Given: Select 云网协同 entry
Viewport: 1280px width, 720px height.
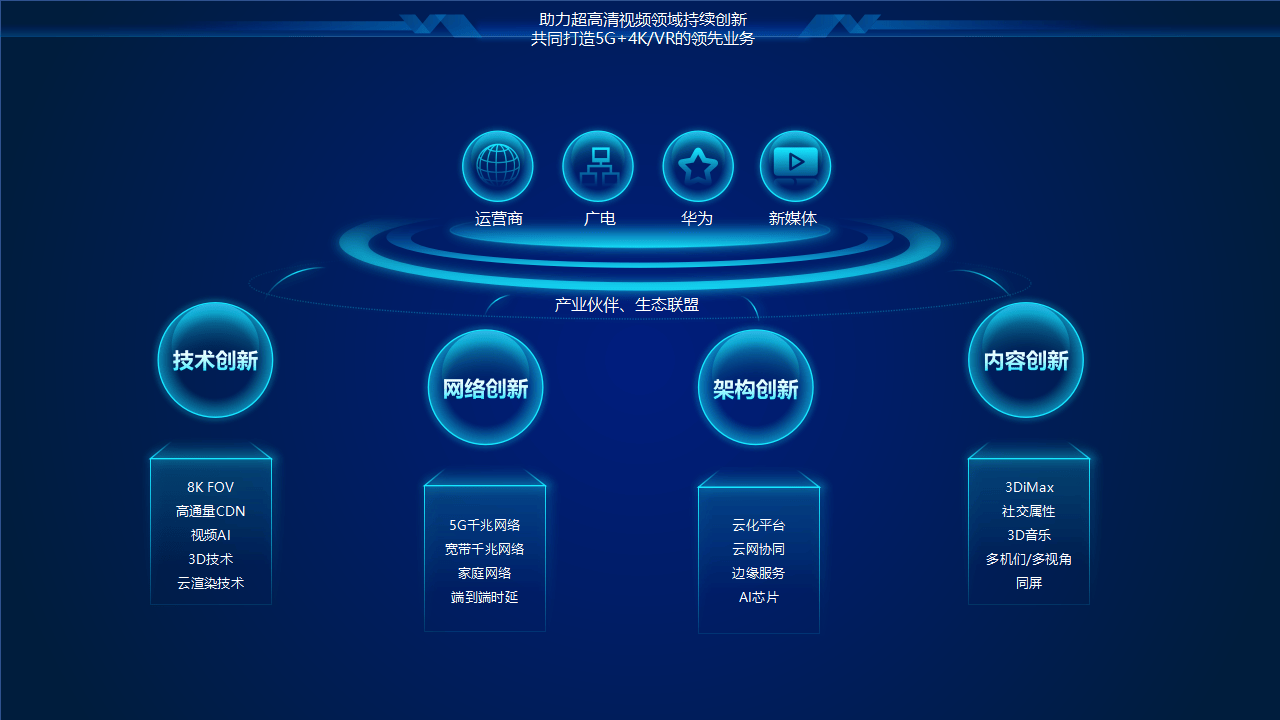Looking at the screenshot, I should (759, 549).
